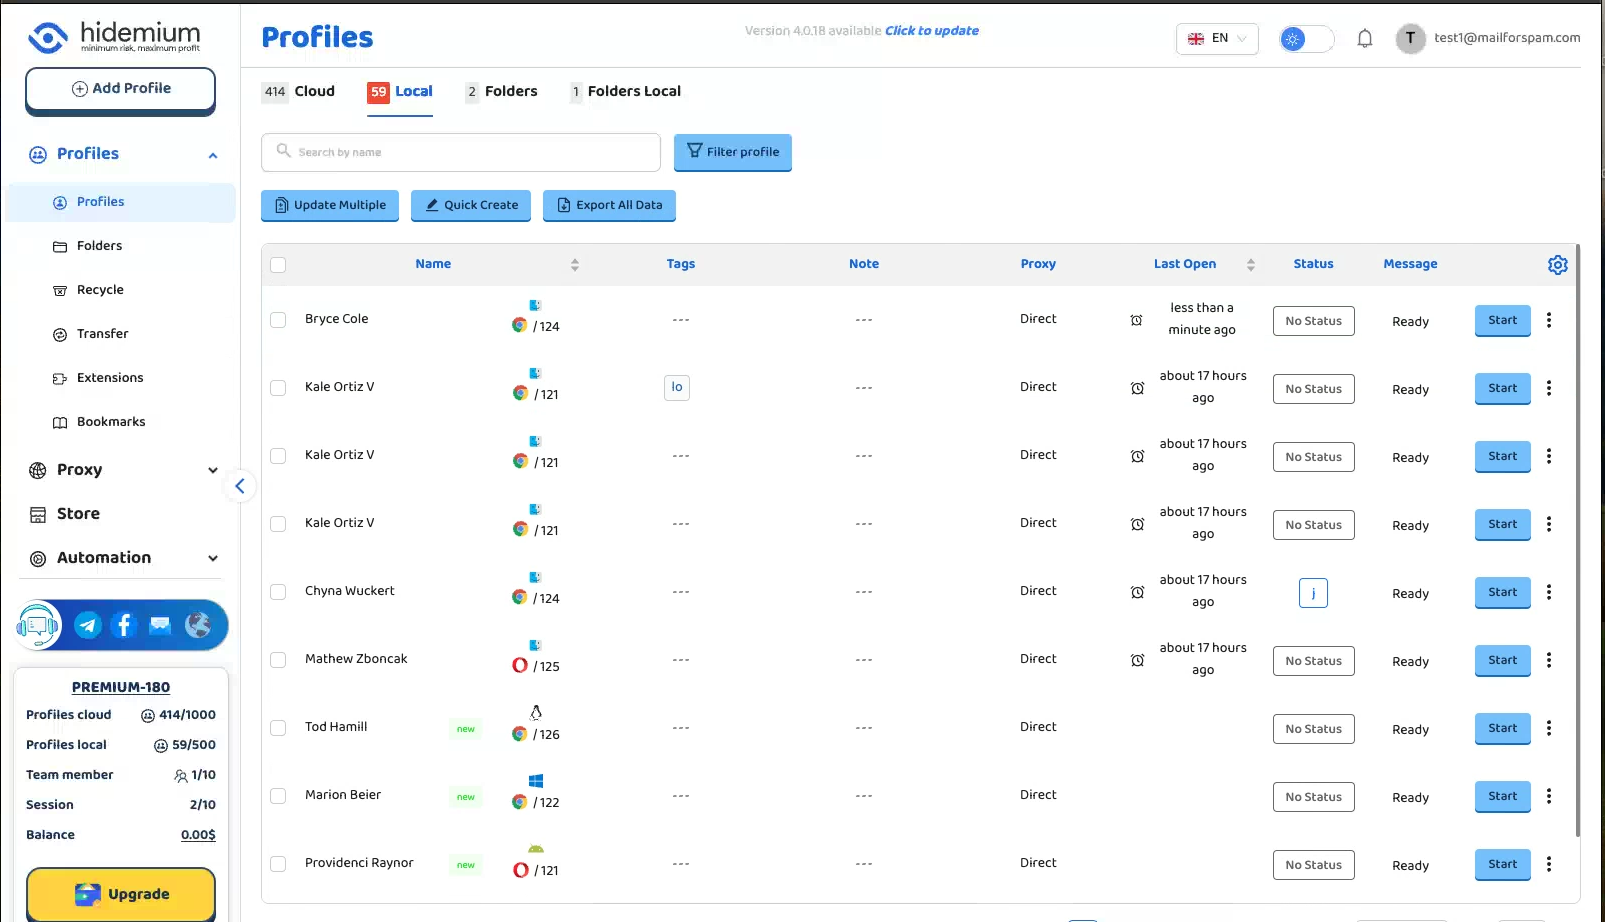Image resolution: width=1605 pixels, height=922 pixels.
Task: Open table column settings gear
Action: coord(1557,265)
